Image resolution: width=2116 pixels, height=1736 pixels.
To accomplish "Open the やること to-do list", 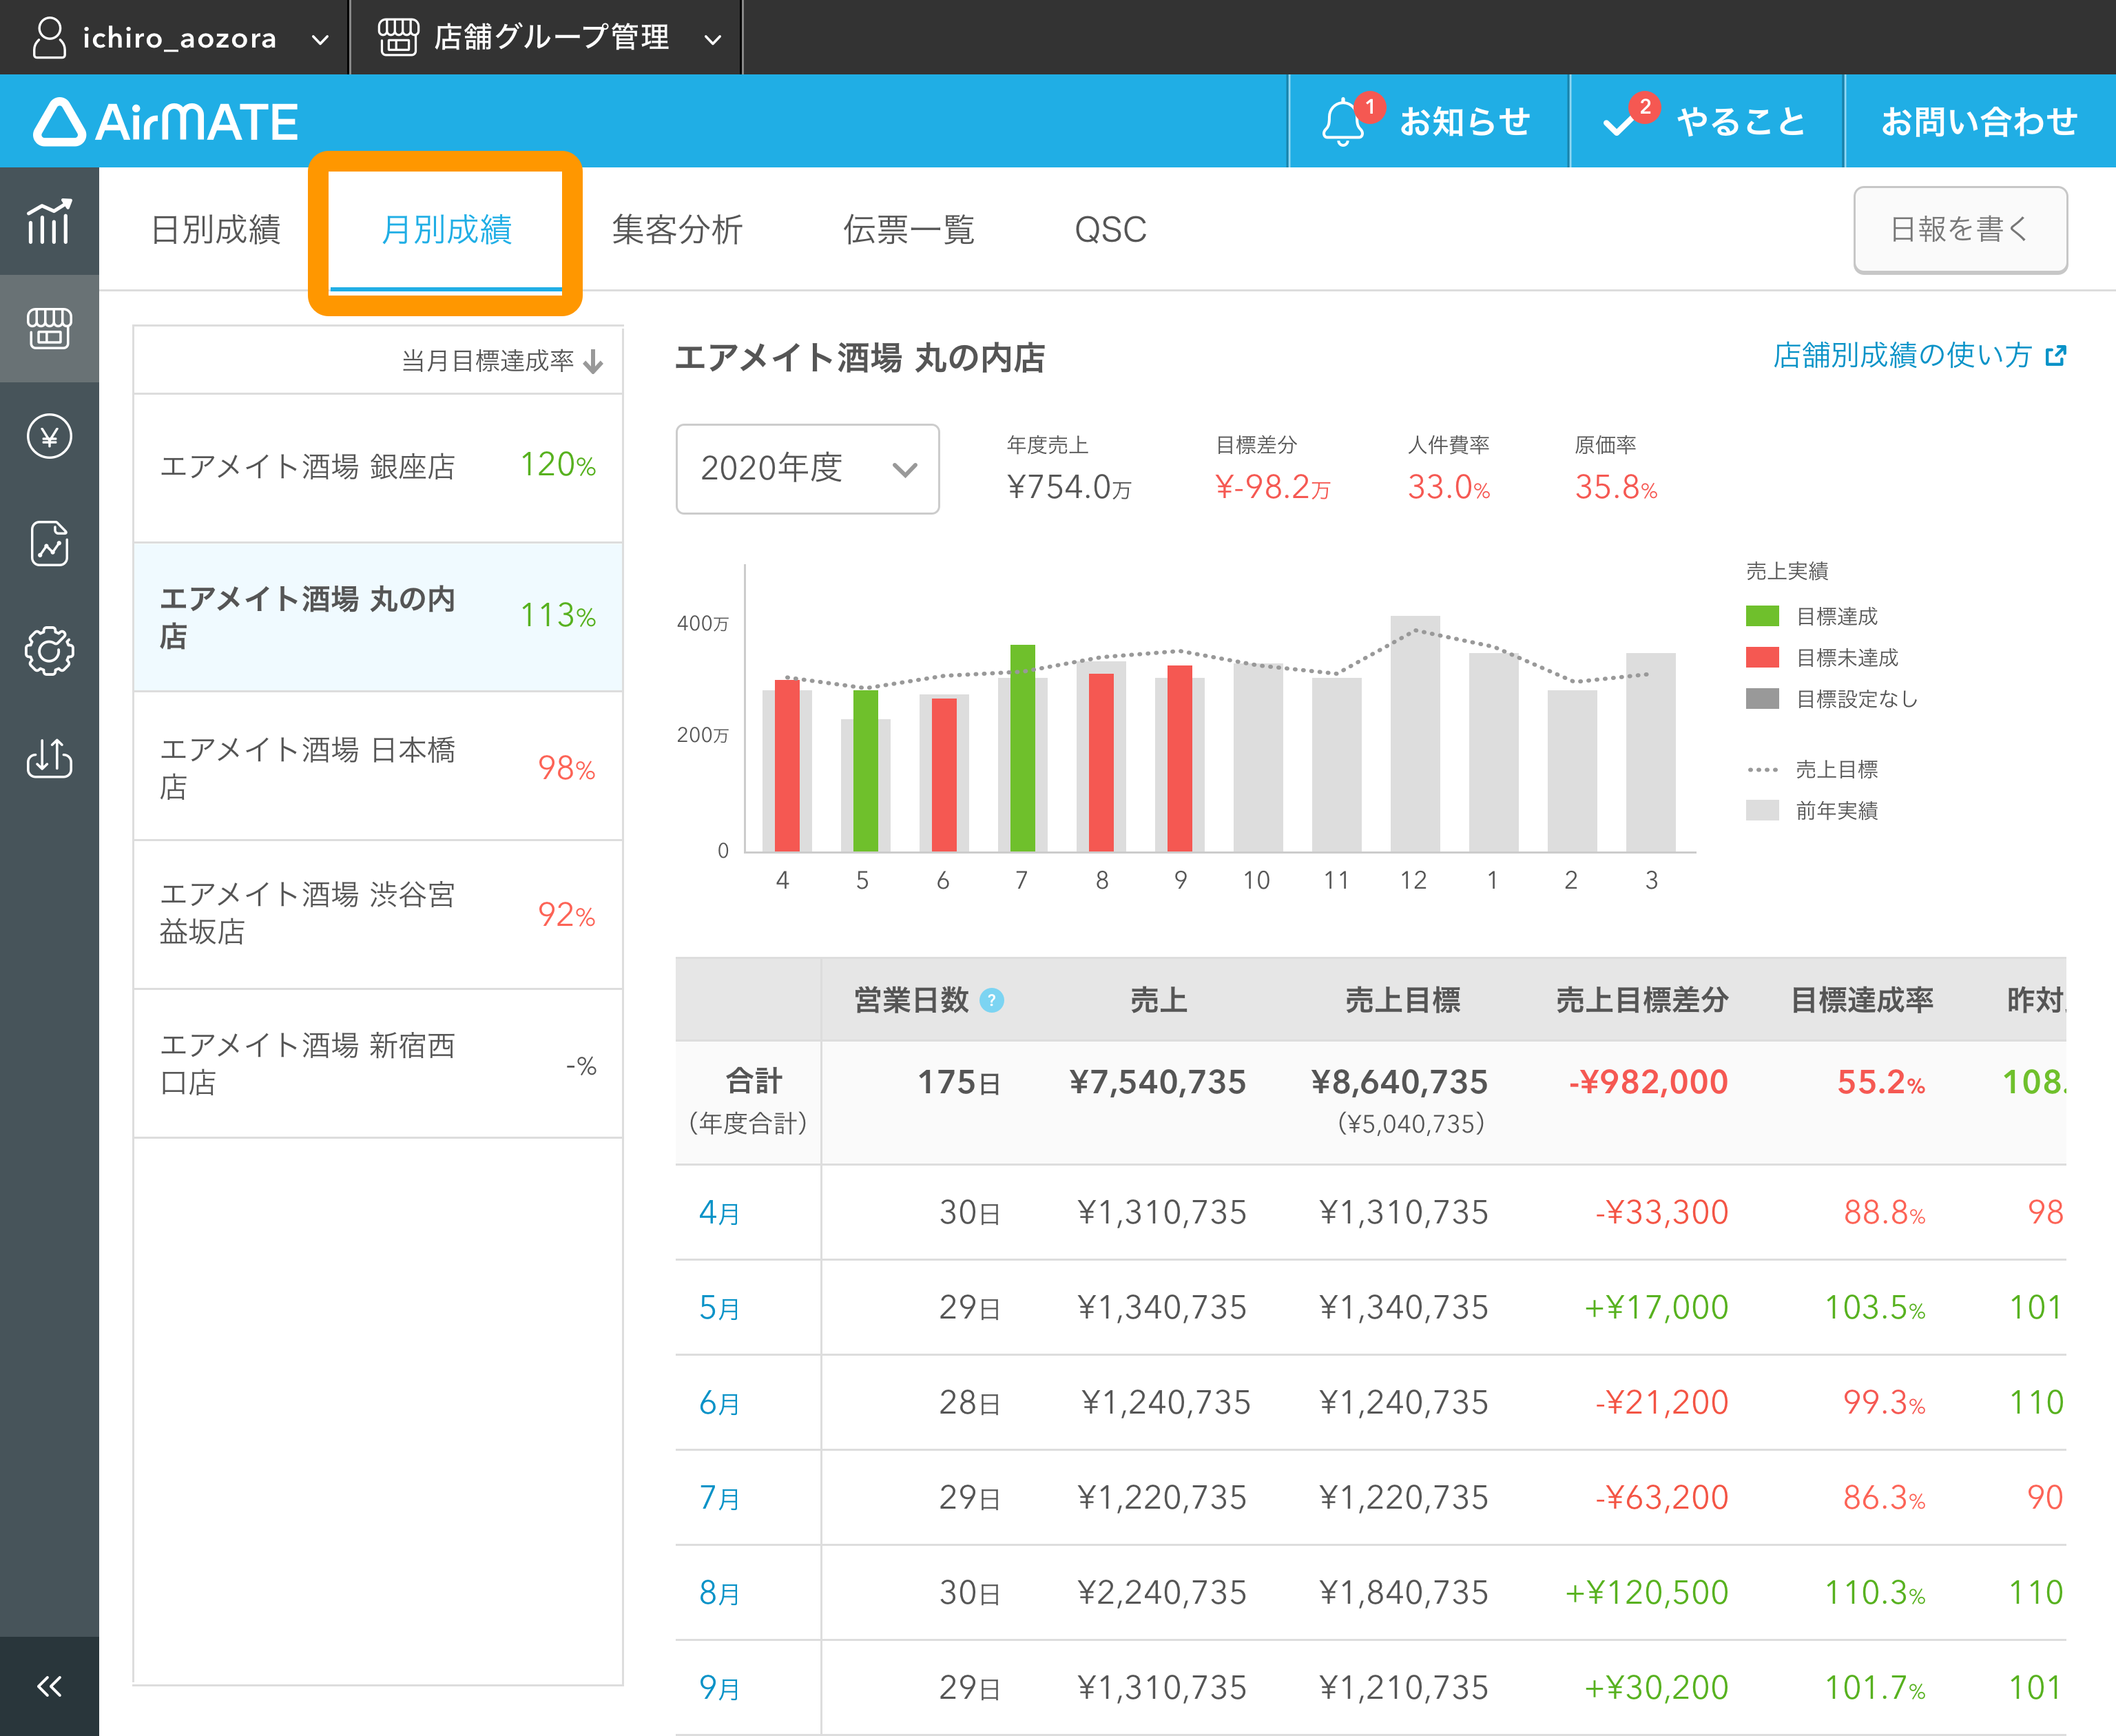I will click(1706, 121).
